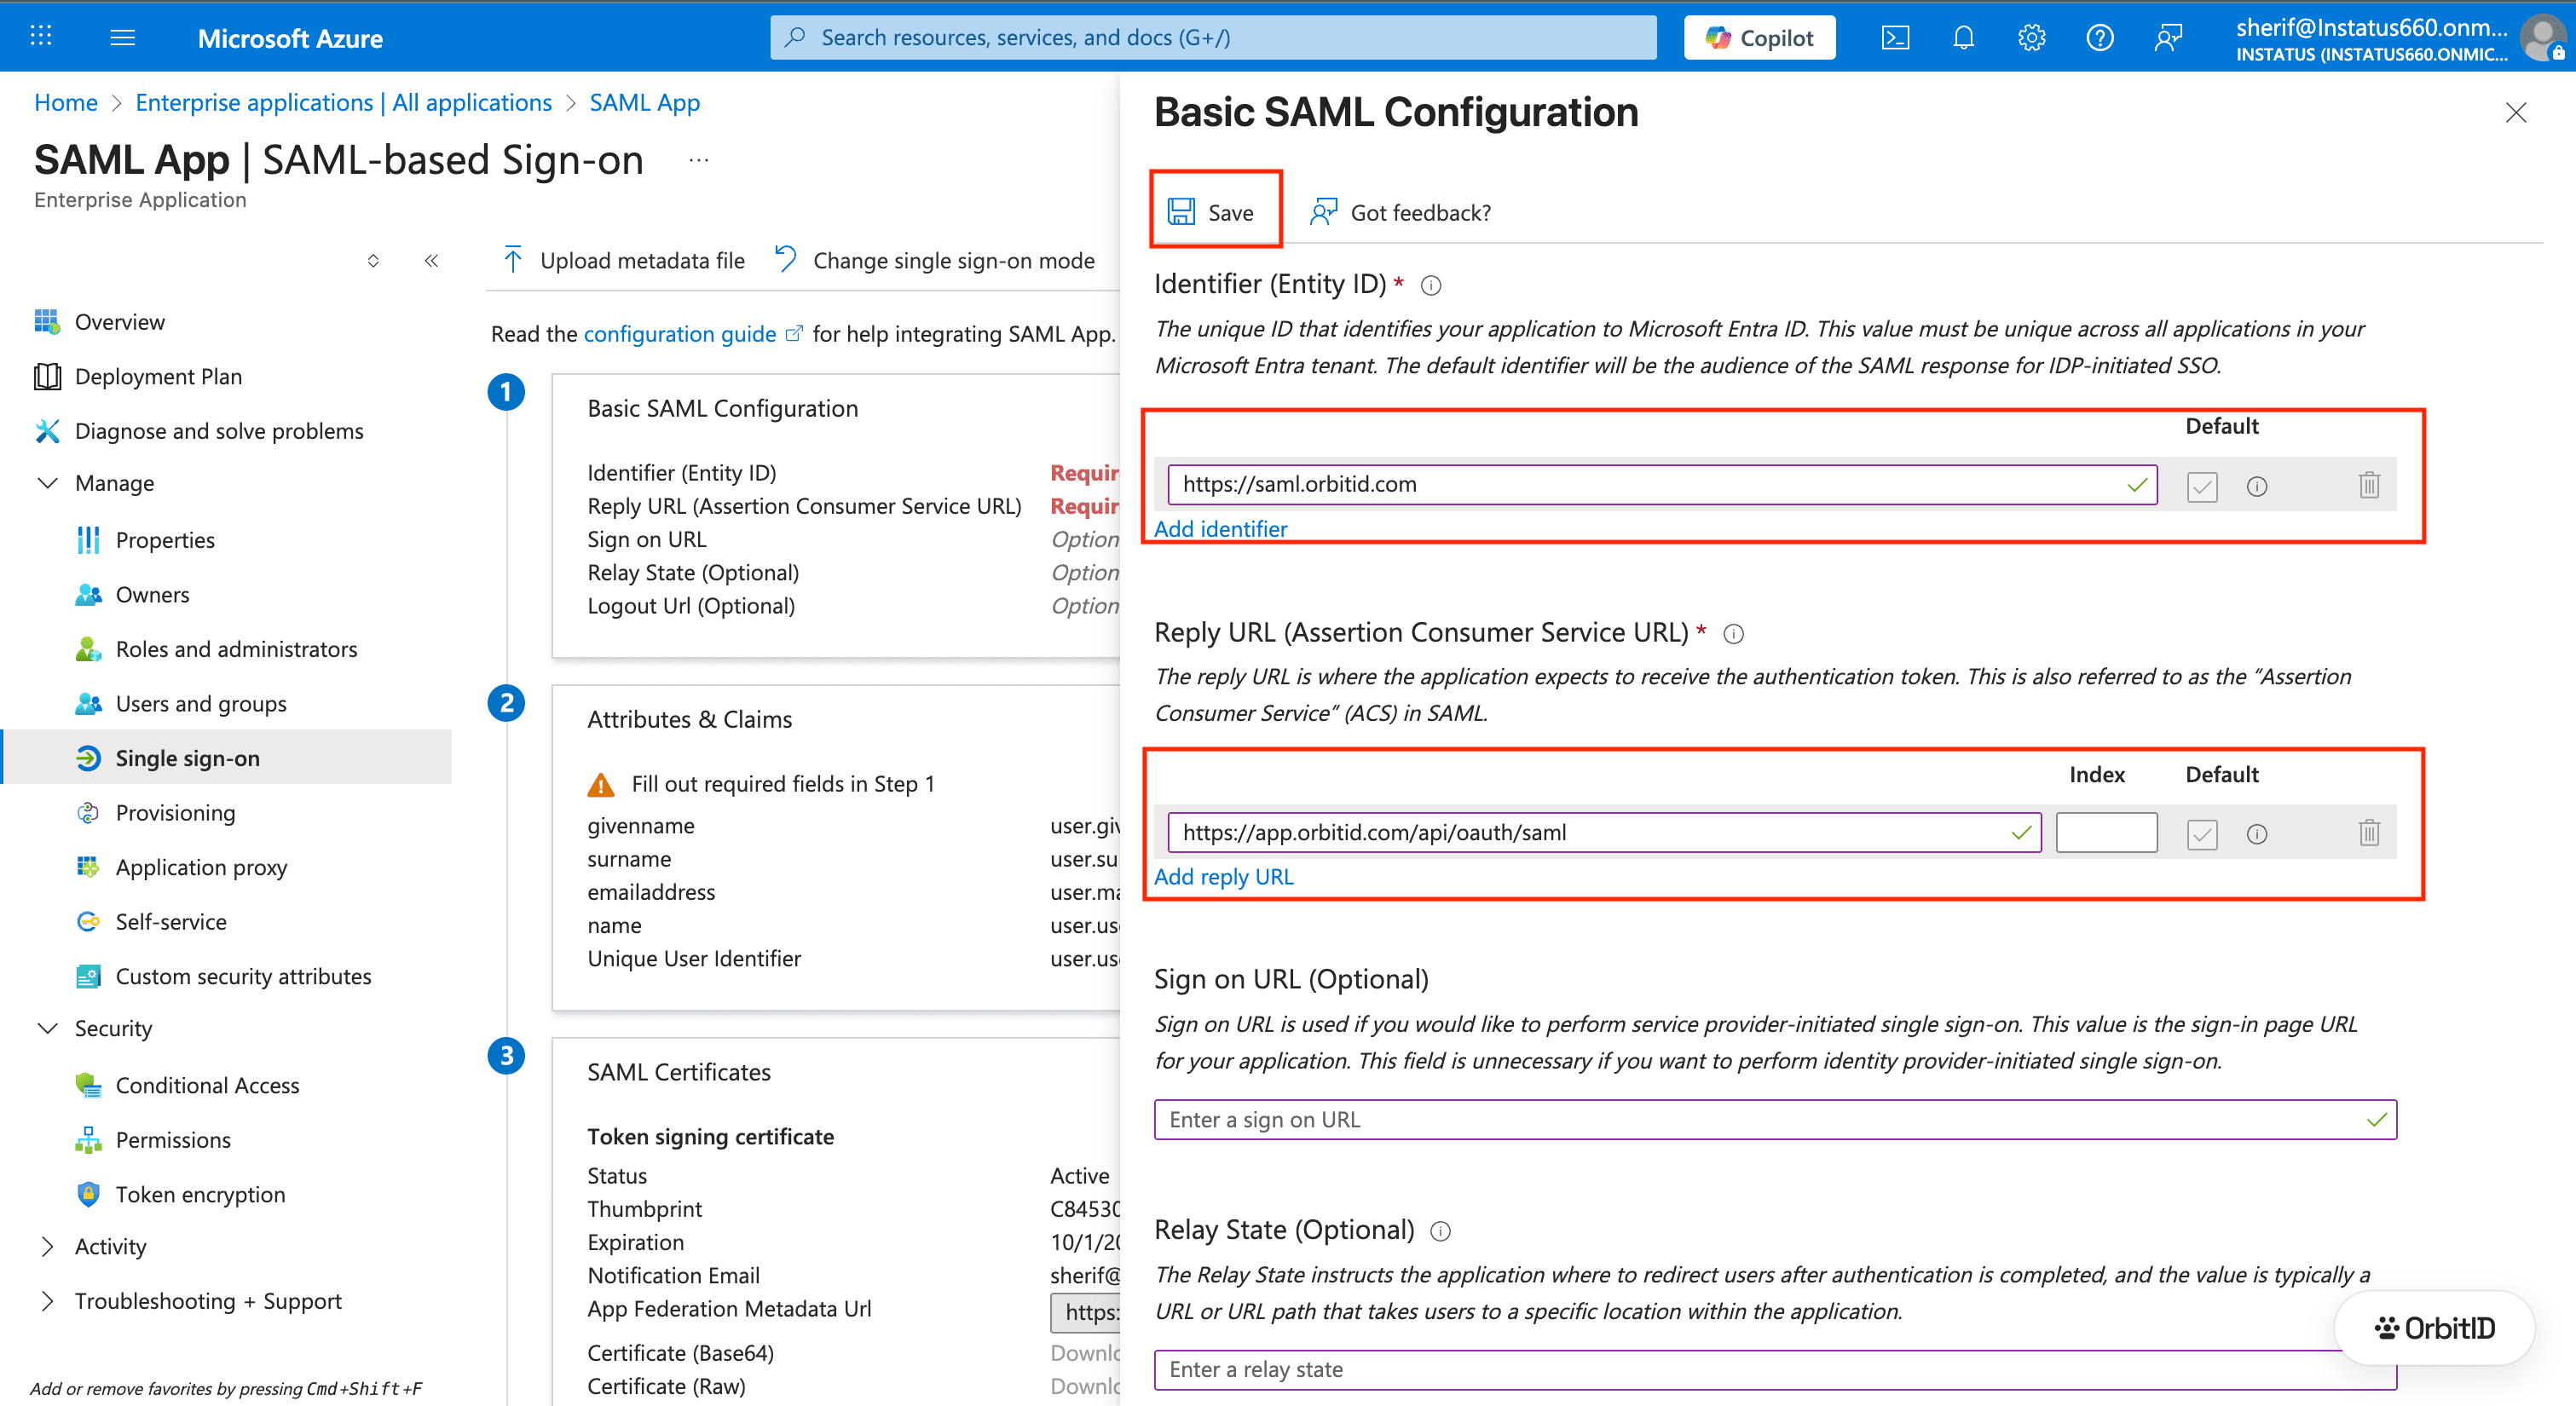2576x1406 pixels.
Task: Open the more options ellipsis by title
Action: pos(699,160)
